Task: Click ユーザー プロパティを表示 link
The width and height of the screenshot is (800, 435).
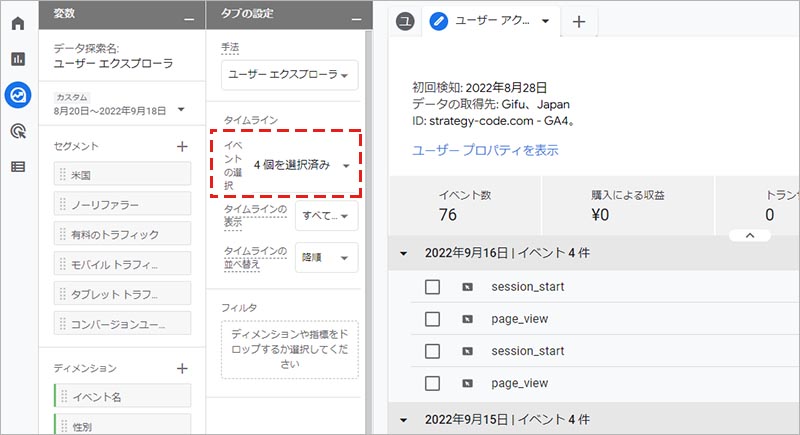Action: click(485, 150)
